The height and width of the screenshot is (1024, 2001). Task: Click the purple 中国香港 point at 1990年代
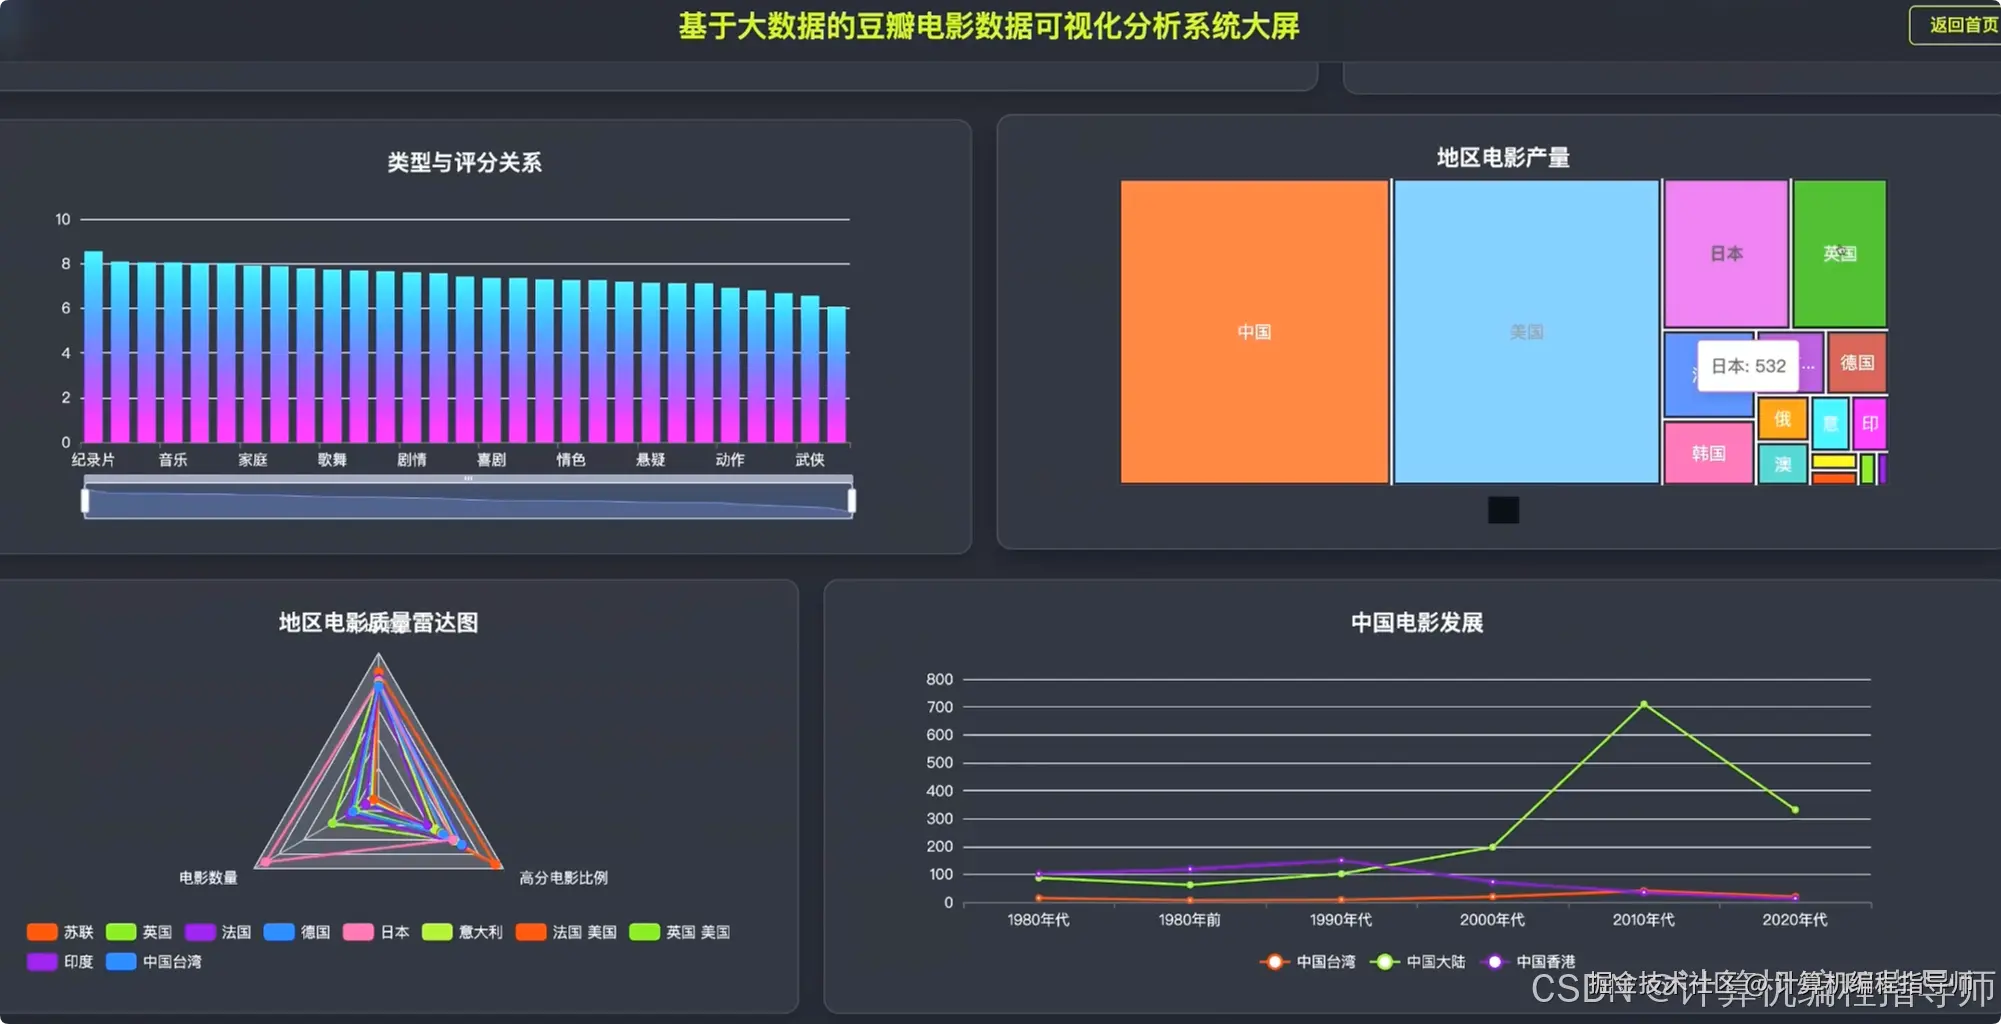pyautogui.click(x=1341, y=860)
